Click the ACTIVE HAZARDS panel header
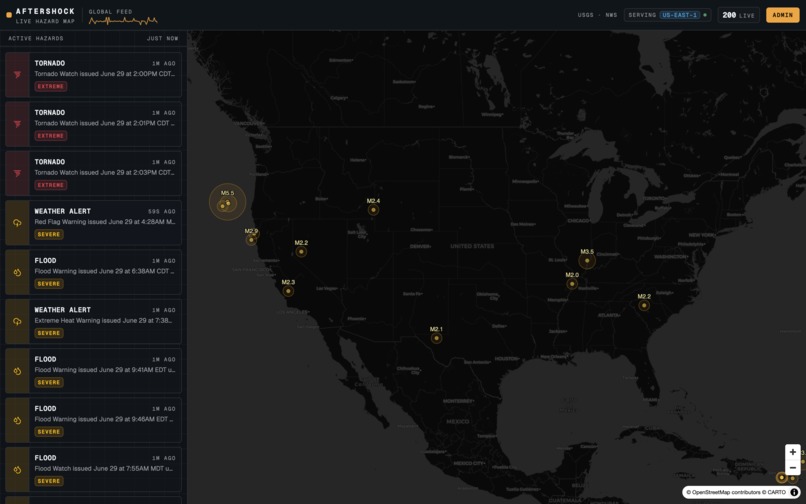 [36, 39]
